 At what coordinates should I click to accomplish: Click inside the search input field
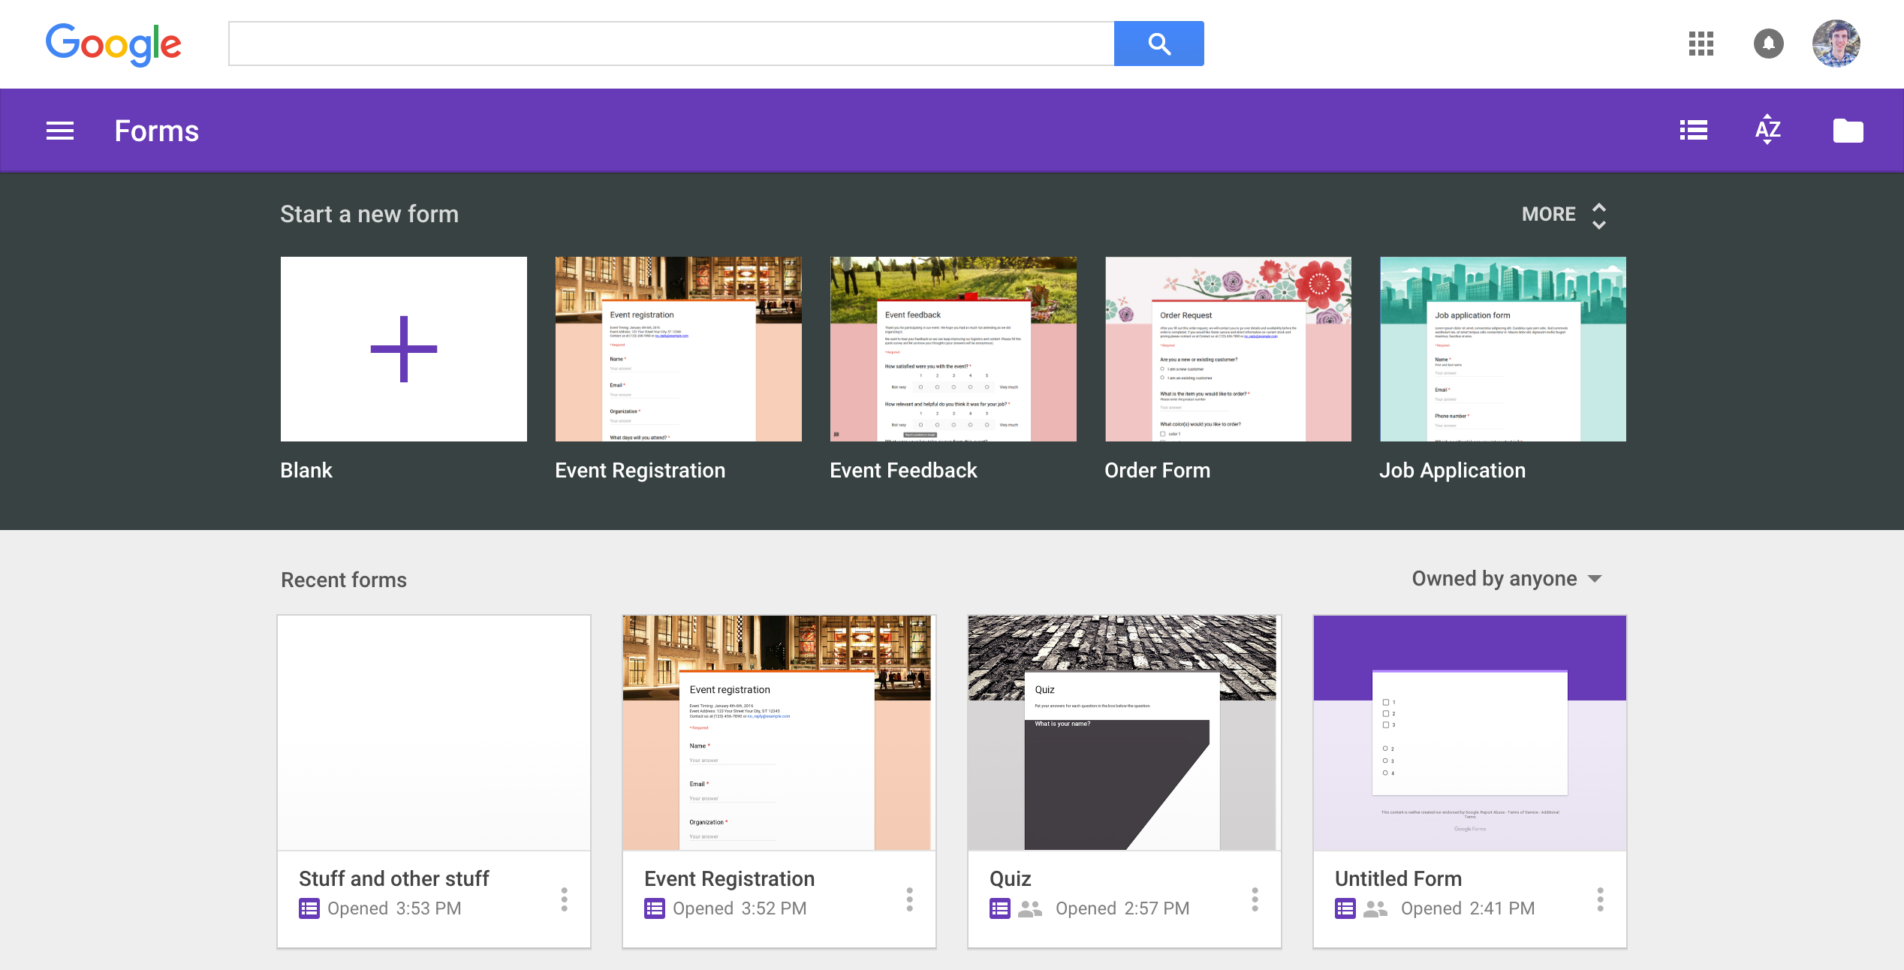[670, 43]
